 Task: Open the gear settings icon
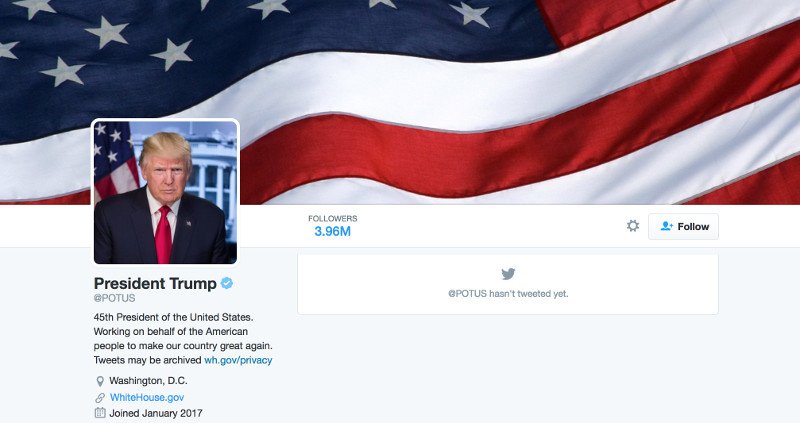click(633, 226)
